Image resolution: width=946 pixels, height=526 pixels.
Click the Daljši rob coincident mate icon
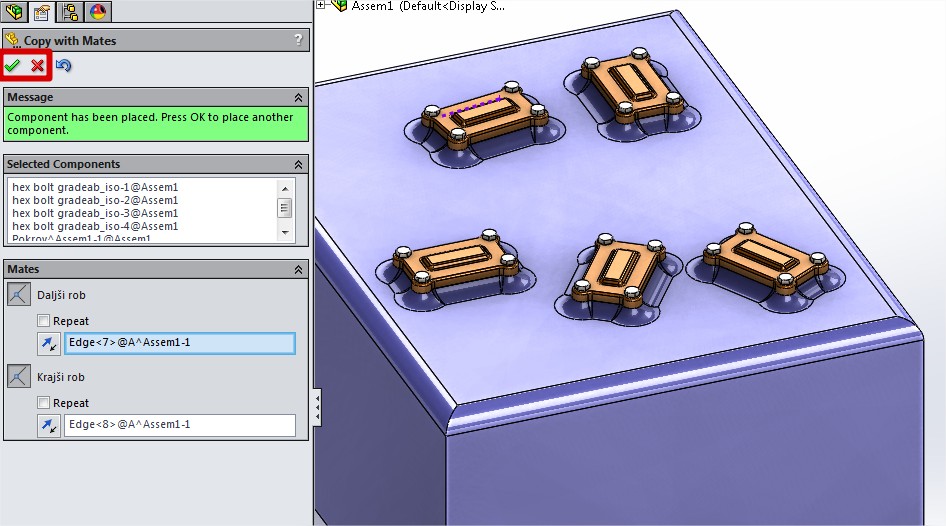19,294
